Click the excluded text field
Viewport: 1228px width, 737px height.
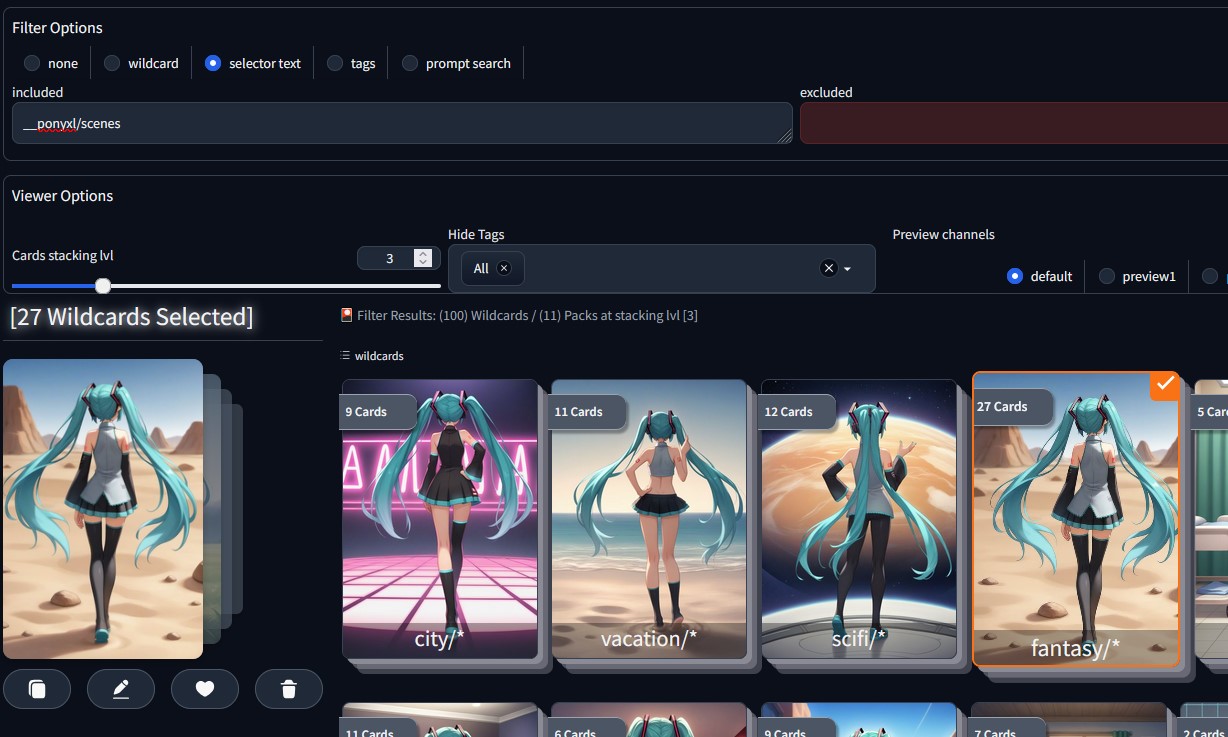[x=1010, y=123]
